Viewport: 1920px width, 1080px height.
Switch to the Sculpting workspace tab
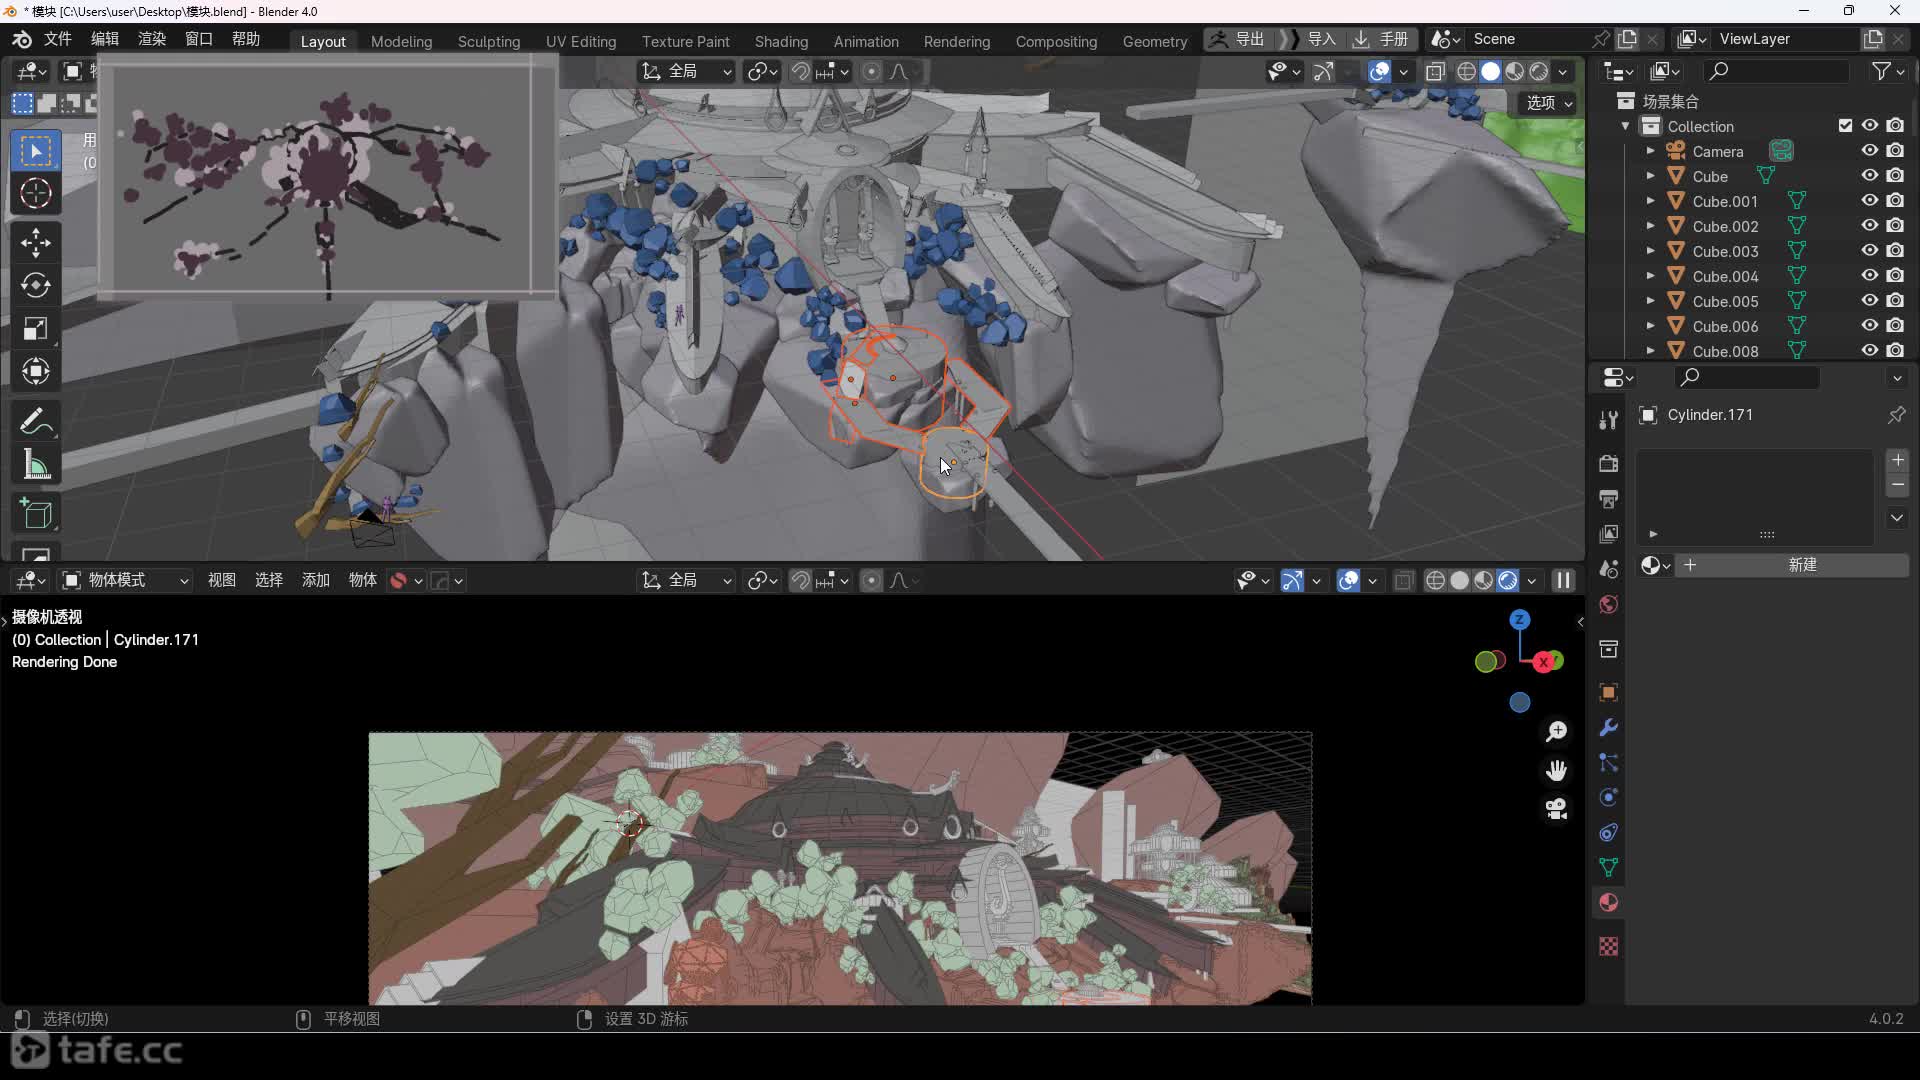tap(488, 41)
